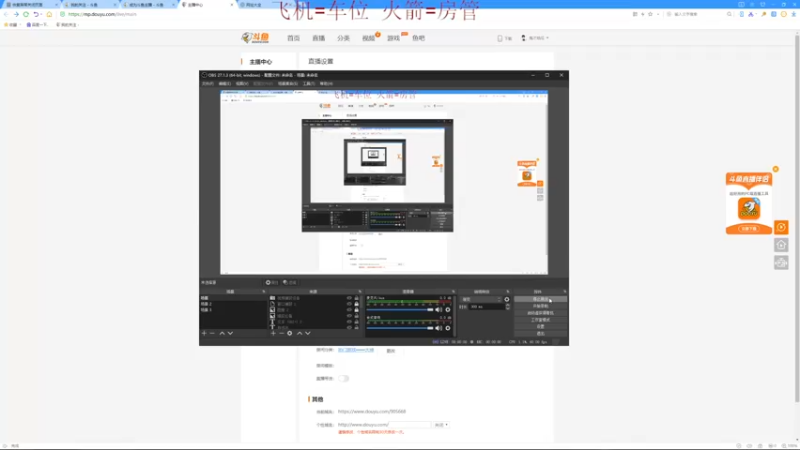Image resolution: width=800 pixels, height=450 pixels.
Task: Open the 直播 menu in Douyu navigation
Action: 318,38
